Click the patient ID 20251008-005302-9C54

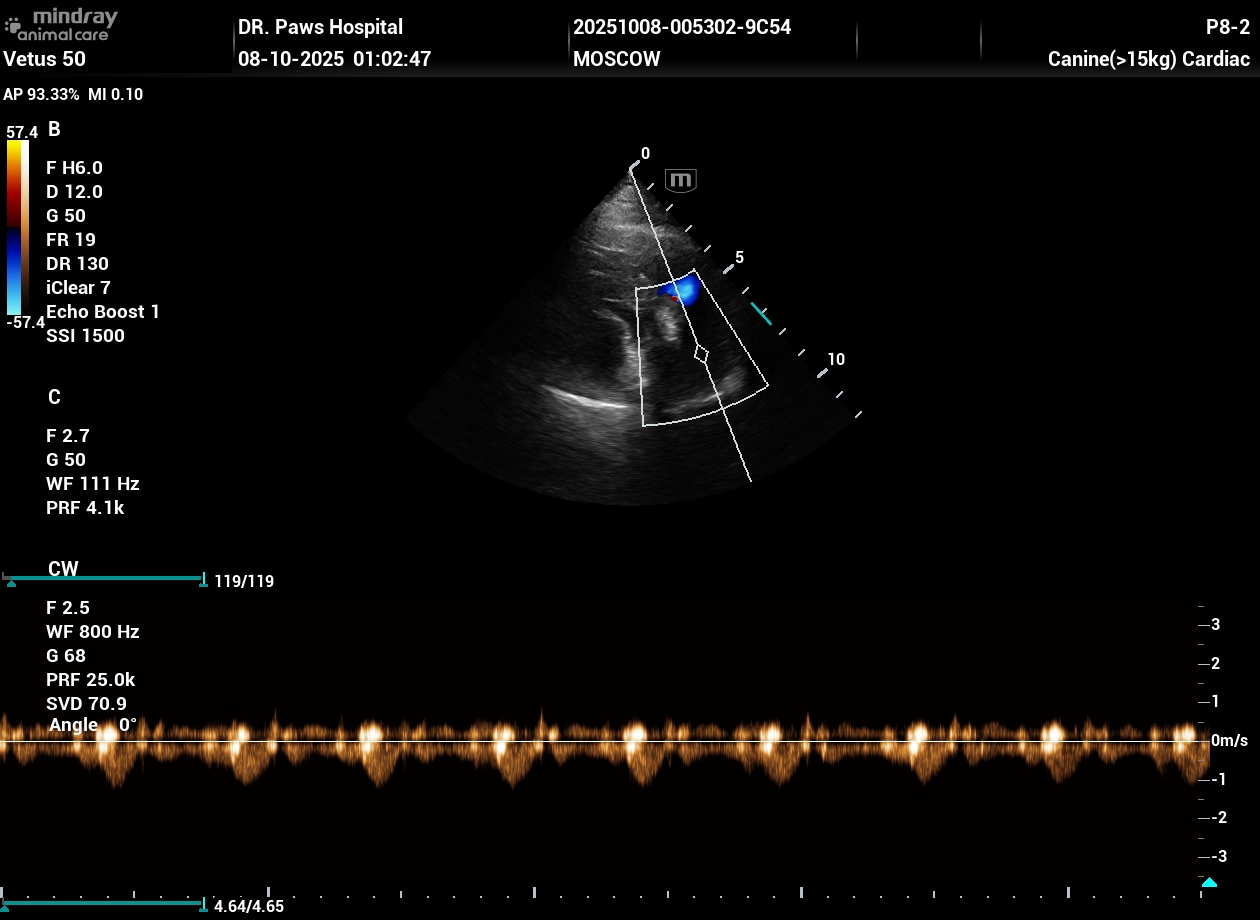682,27
